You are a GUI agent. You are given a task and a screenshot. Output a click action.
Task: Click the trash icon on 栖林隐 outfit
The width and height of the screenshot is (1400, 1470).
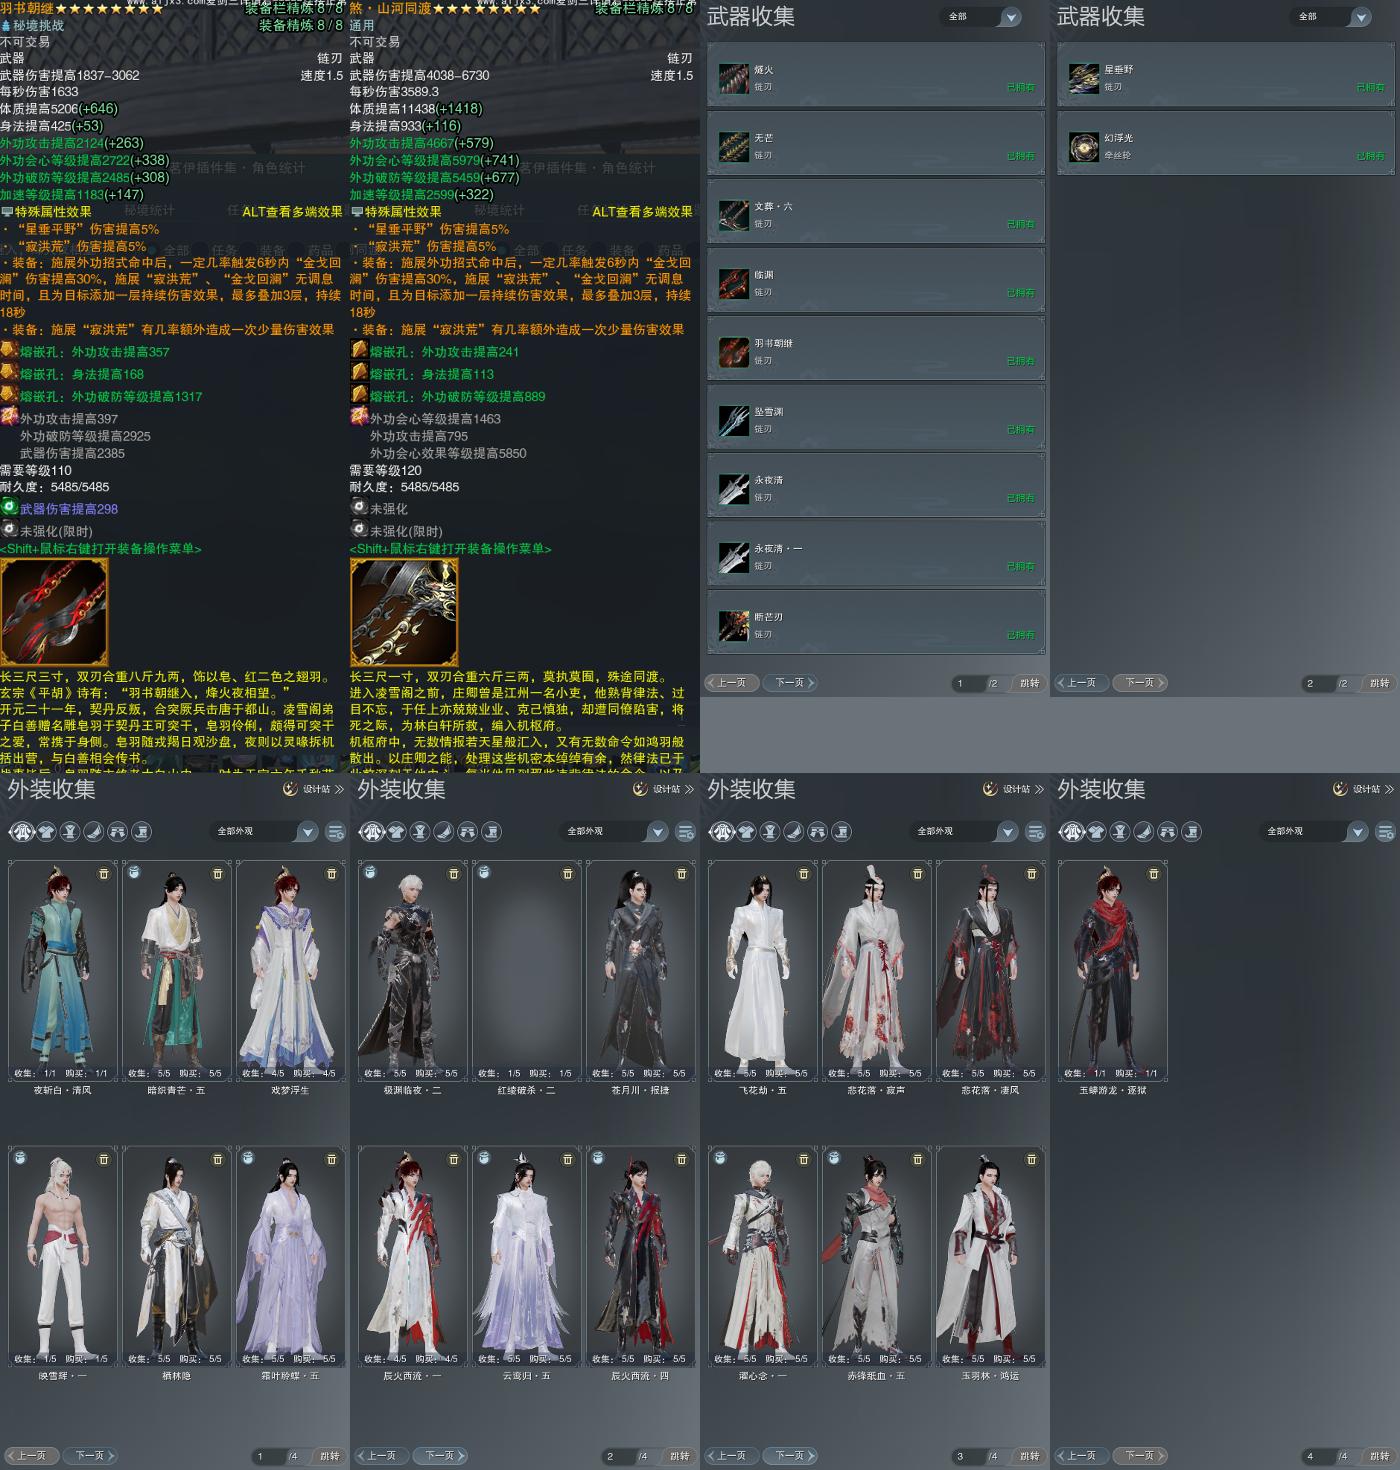218,1159
